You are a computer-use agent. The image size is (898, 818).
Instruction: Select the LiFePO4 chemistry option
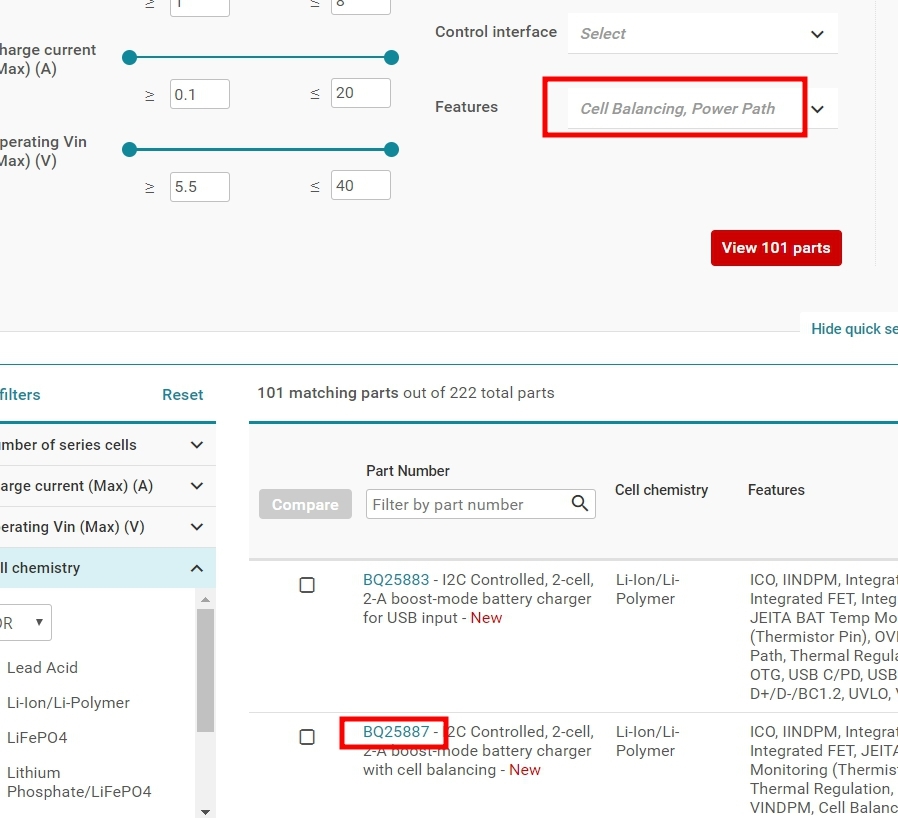[37, 738]
